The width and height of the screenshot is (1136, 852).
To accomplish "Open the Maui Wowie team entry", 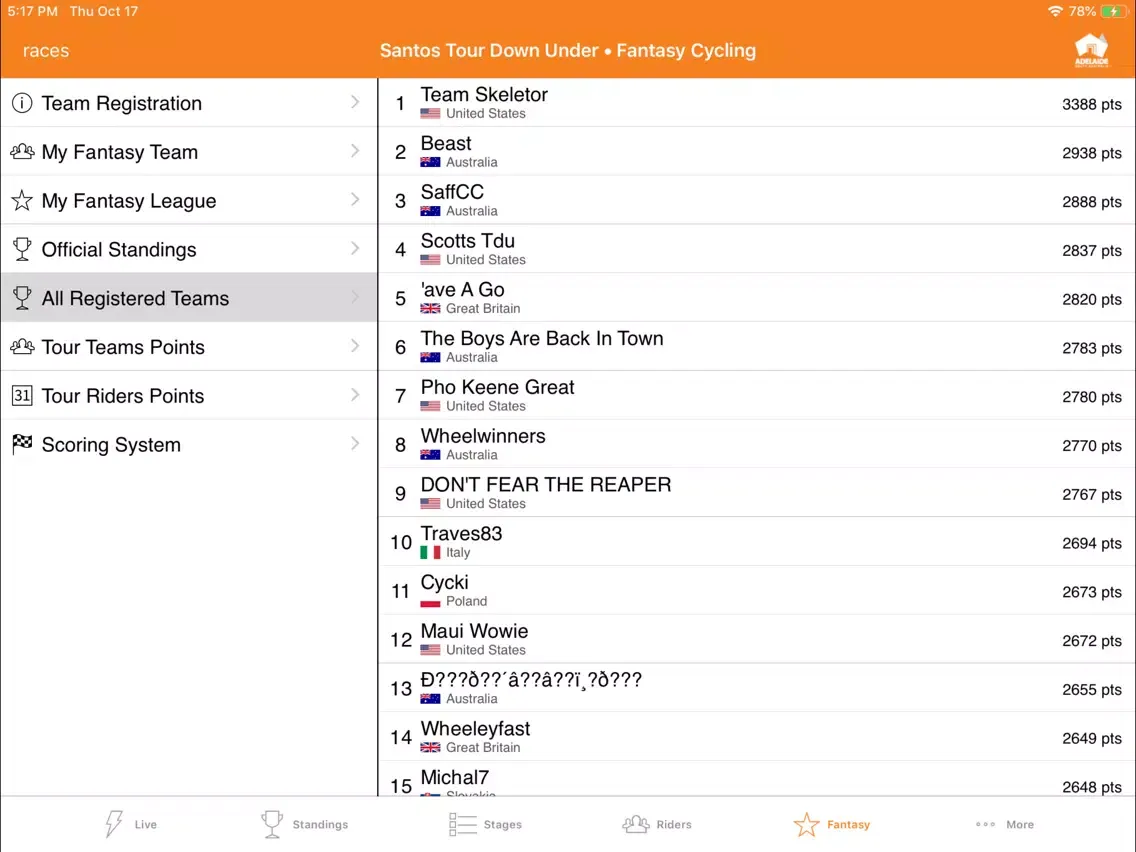I will pyautogui.click(x=756, y=639).
